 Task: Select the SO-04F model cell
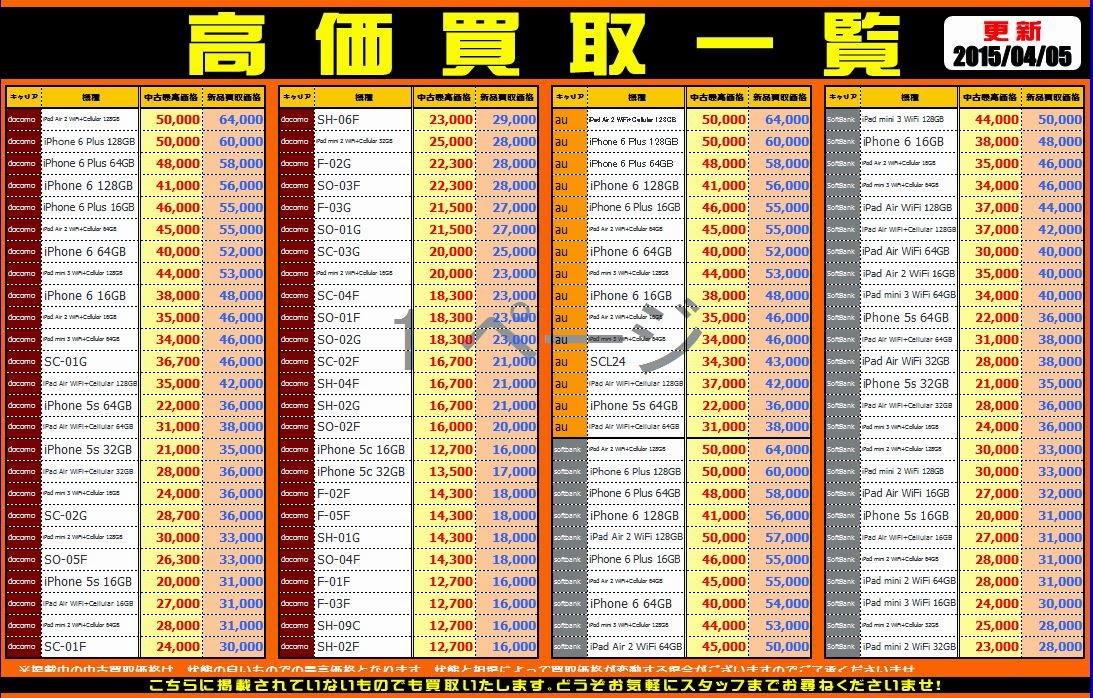(363, 560)
